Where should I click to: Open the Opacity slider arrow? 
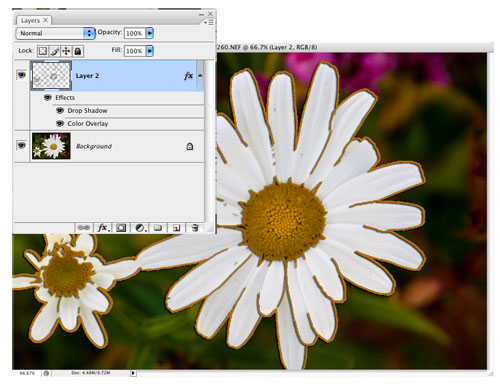coord(150,33)
